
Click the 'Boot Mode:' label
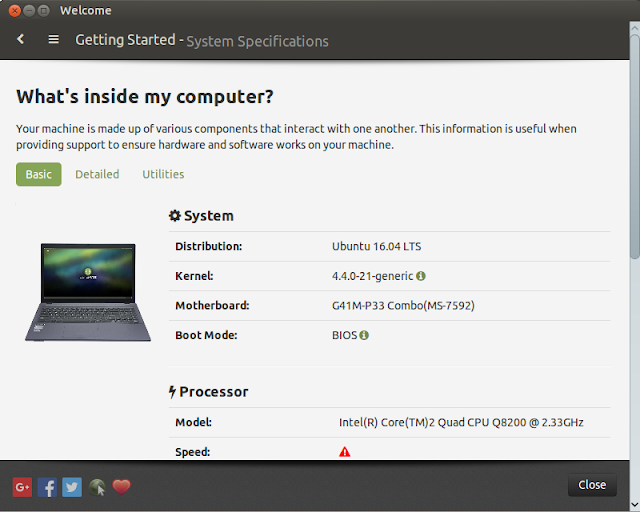click(x=206, y=335)
